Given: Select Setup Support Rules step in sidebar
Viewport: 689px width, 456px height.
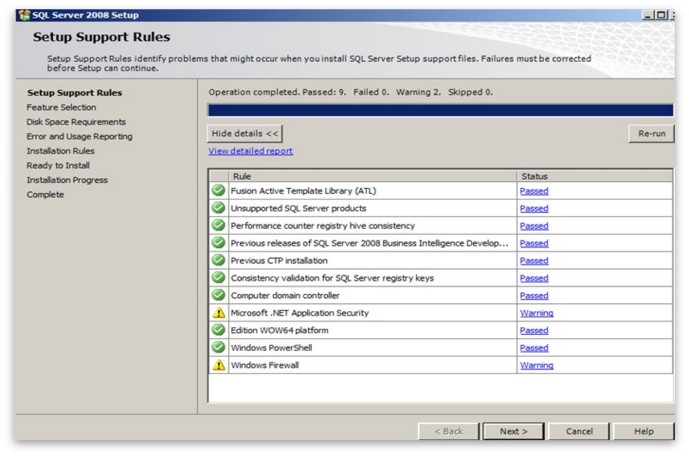Looking at the screenshot, I should click(x=75, y=93).
